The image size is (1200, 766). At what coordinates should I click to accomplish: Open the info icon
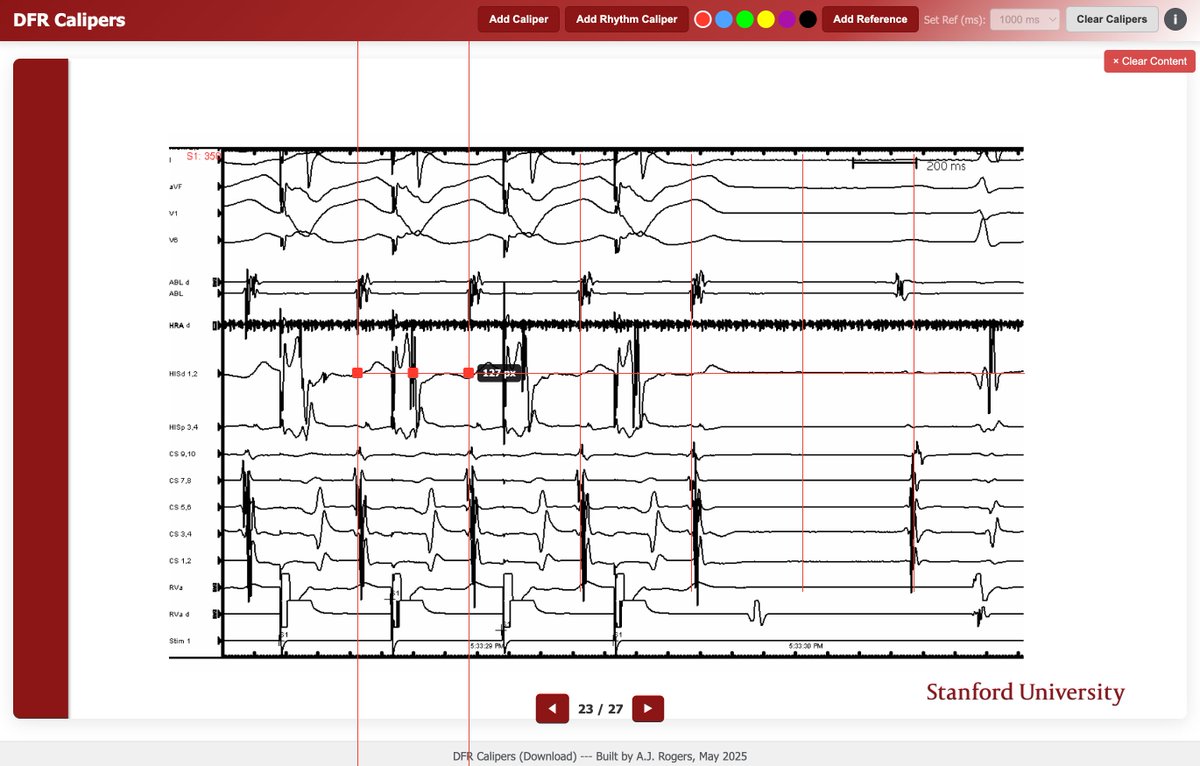tap(1176, 19)
